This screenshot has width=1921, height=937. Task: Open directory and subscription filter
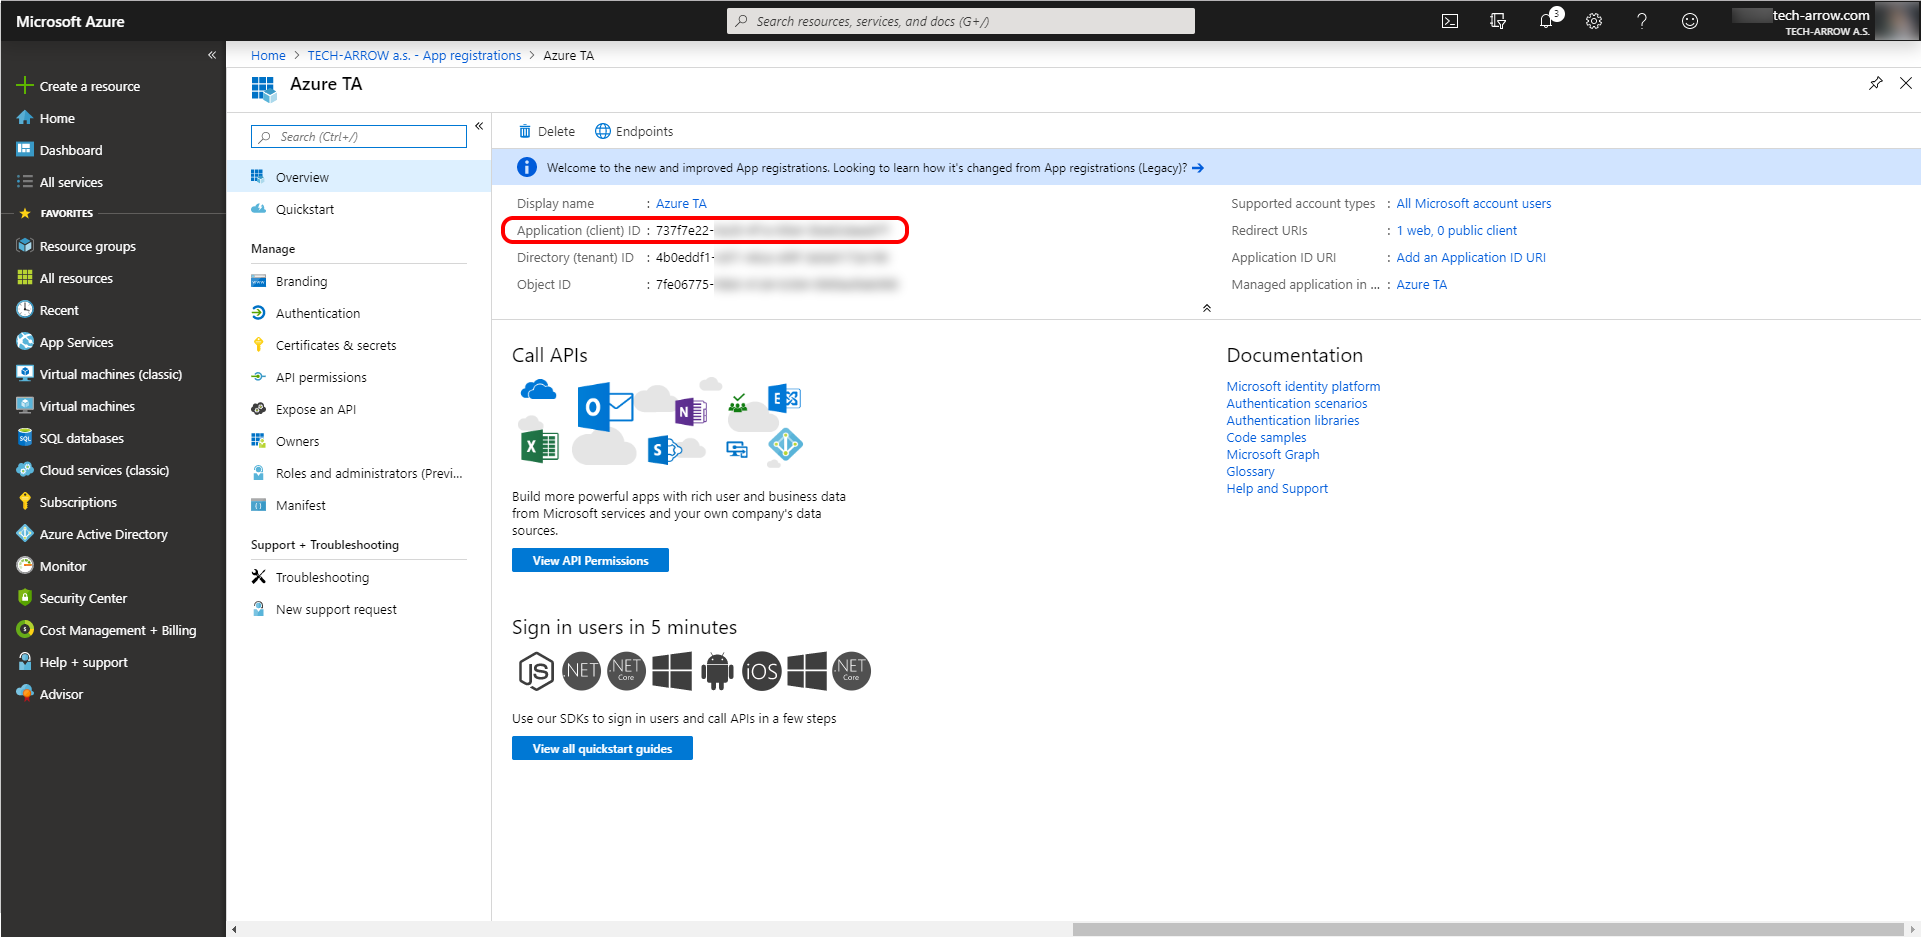coord(1498,21)
